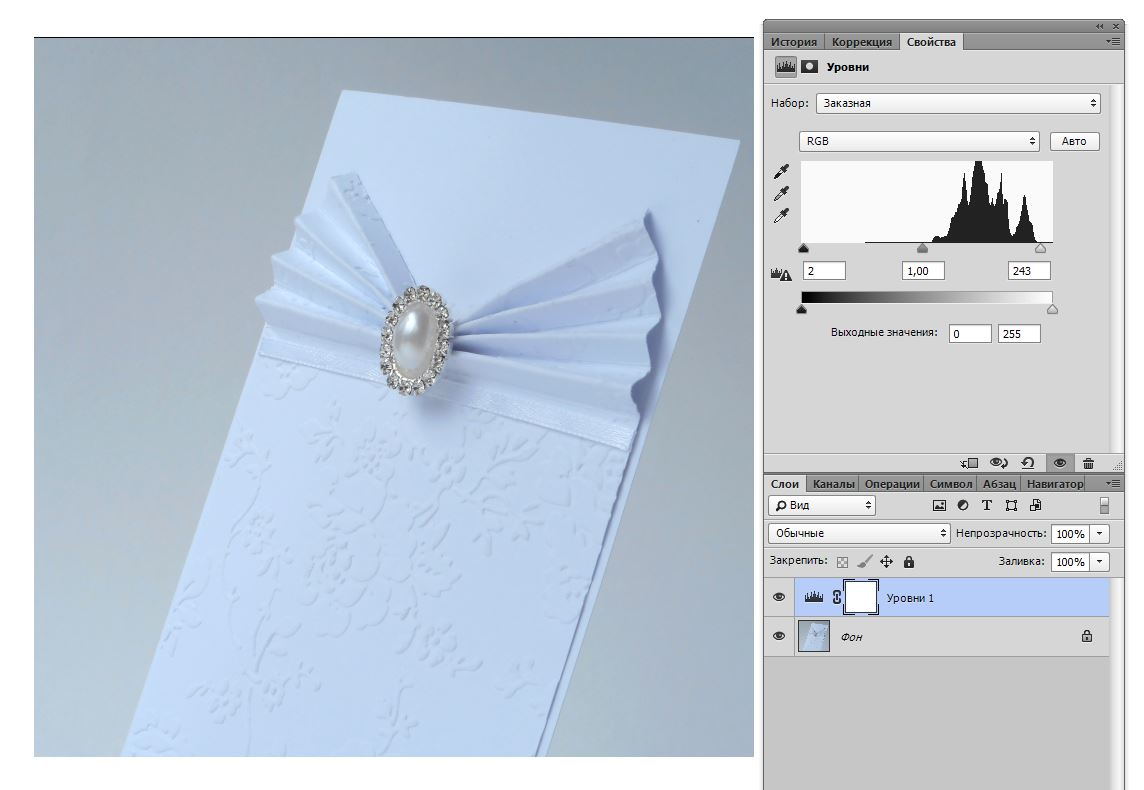The image size is (1144, 790).
Task: Select the Фон layer thumbnail
Action: click(x=813, y=636)
